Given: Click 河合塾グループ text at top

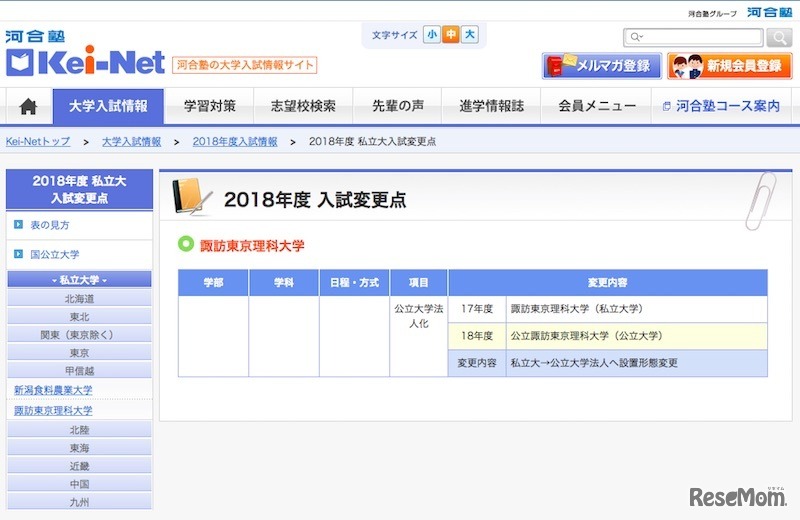Looking at the screenshot, I should 712,14.
